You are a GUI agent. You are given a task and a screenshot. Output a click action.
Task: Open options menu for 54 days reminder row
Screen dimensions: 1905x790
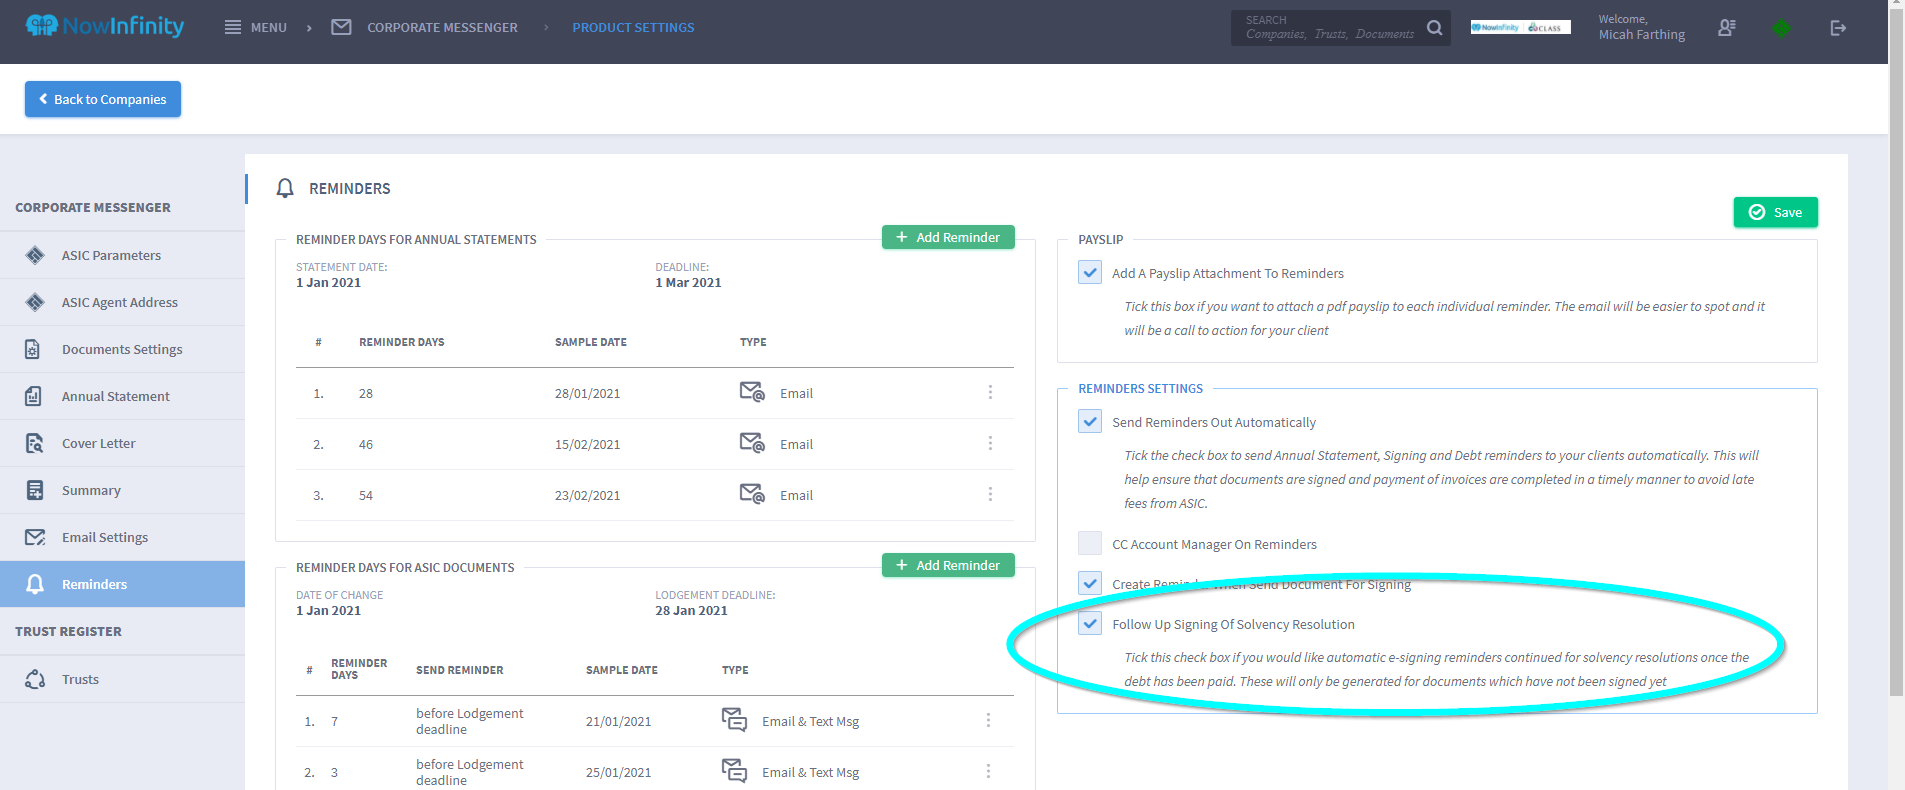(x=990, y=494)
